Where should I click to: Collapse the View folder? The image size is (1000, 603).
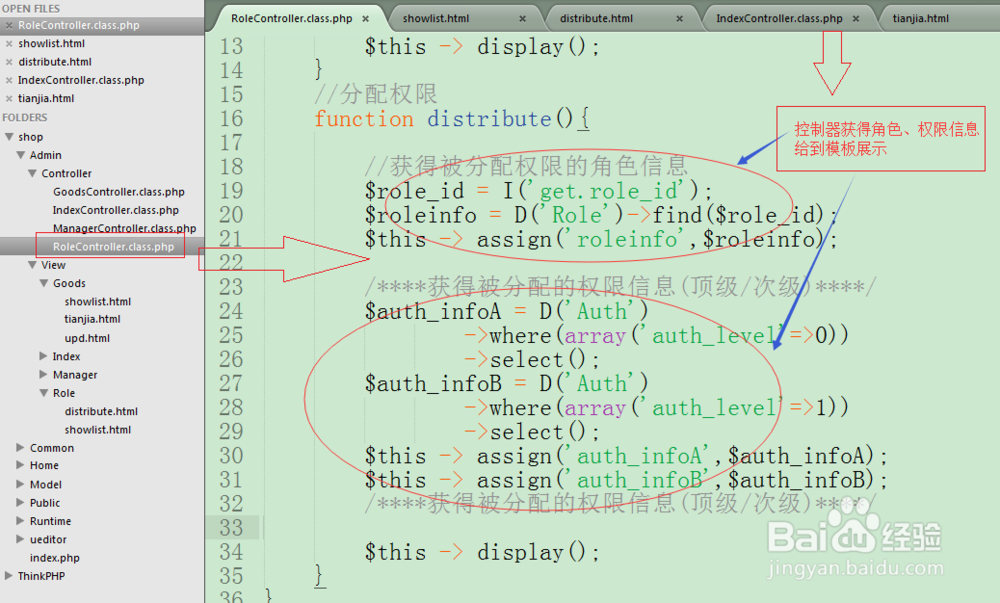(x=33, y=265)
